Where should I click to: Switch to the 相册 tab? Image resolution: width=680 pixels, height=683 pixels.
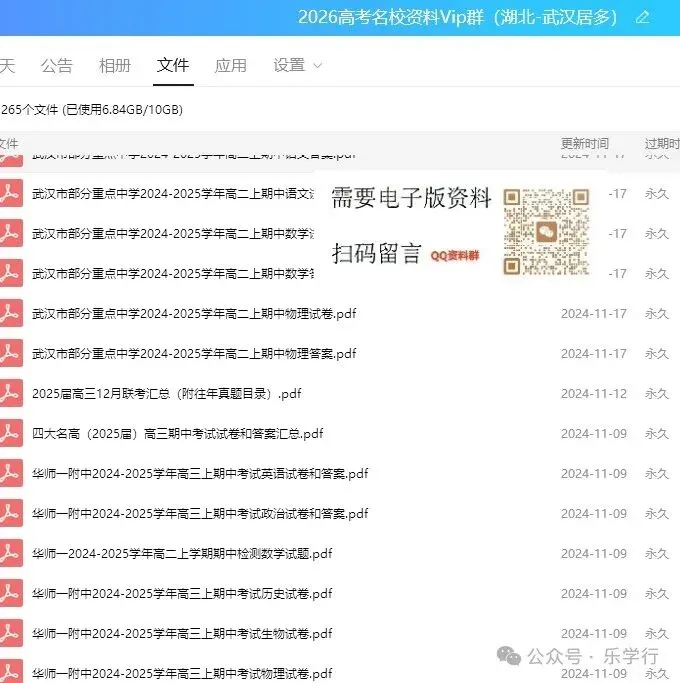click(x=115, y=66)
